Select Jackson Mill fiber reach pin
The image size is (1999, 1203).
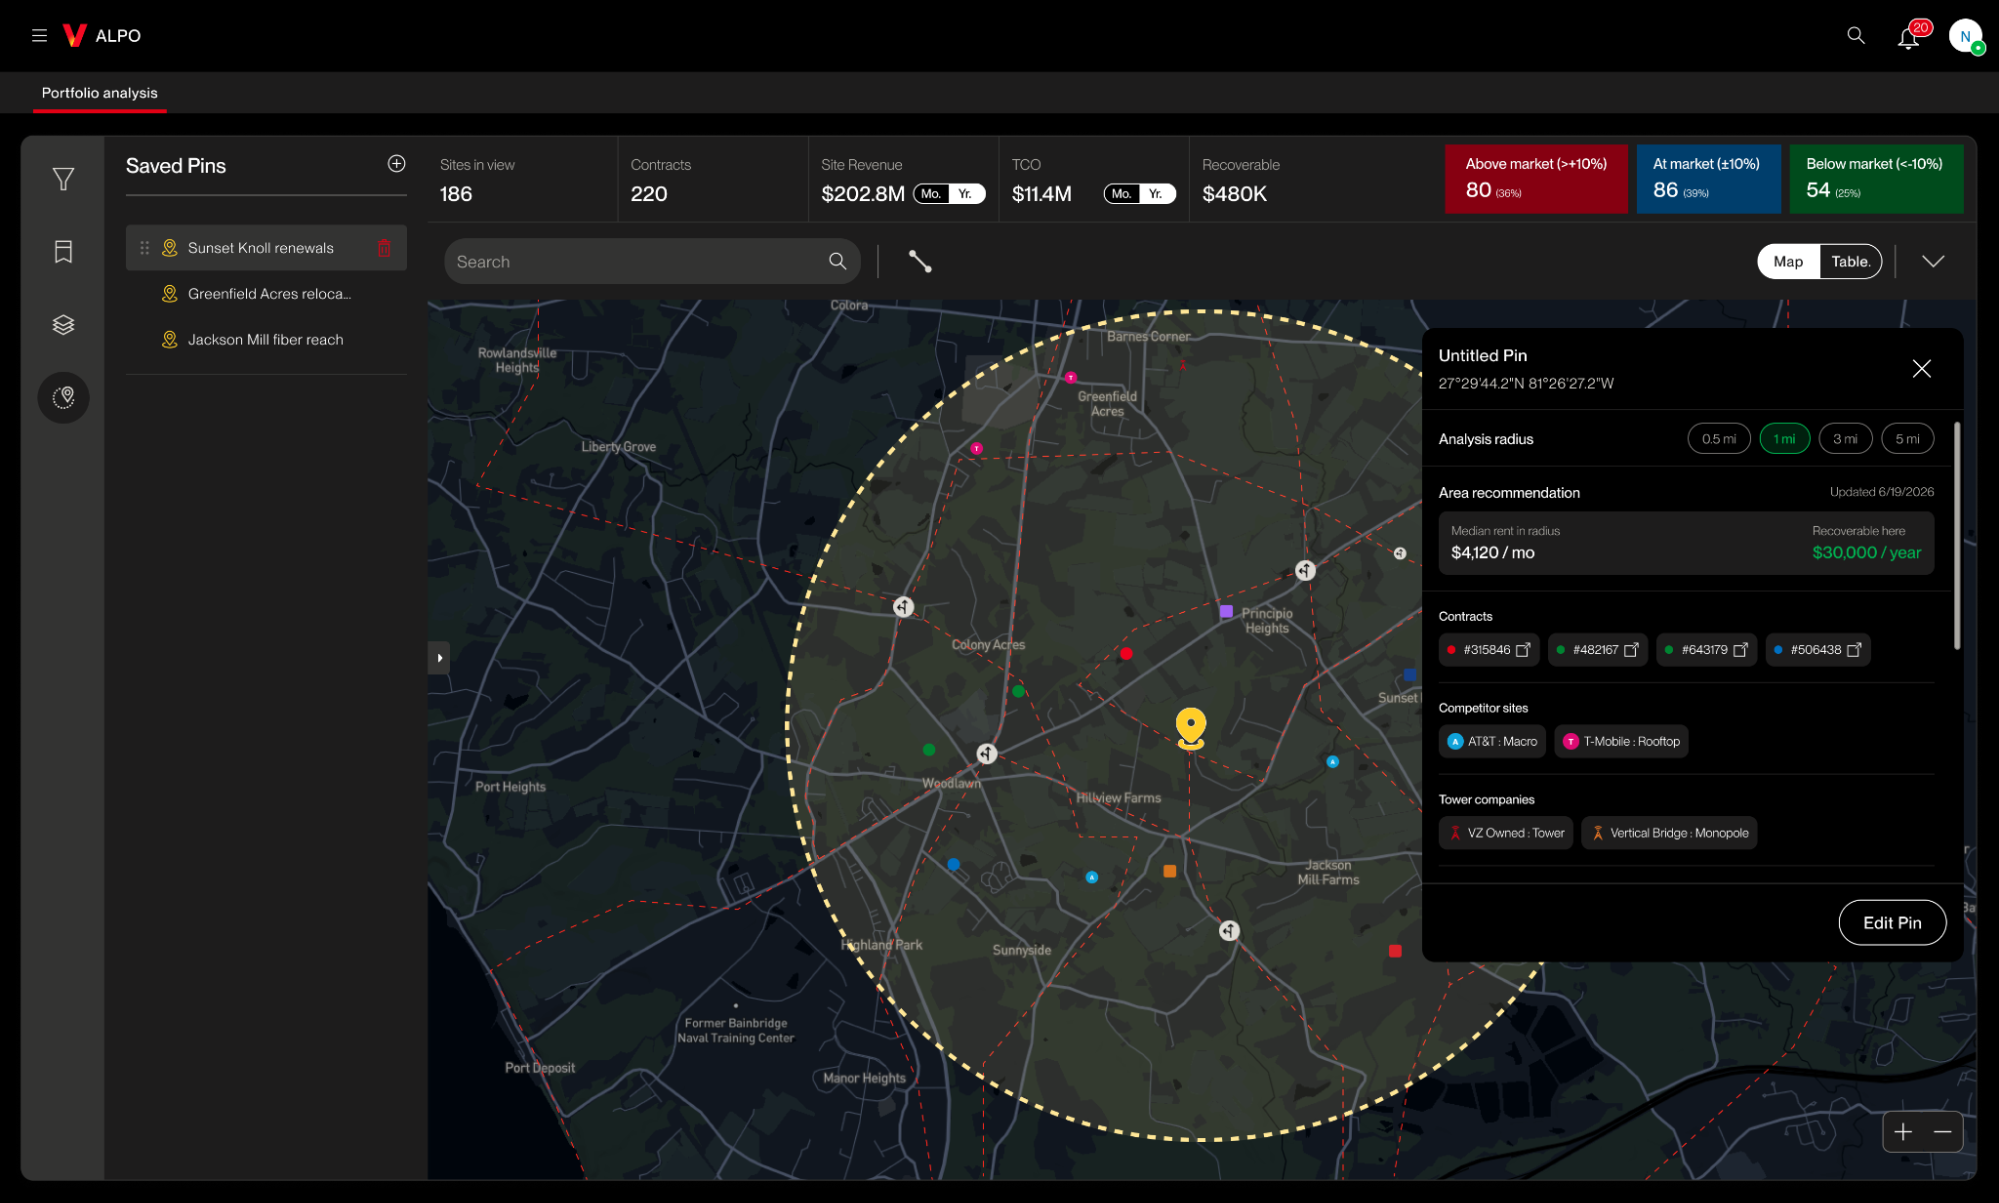click(x=266, y=340)
